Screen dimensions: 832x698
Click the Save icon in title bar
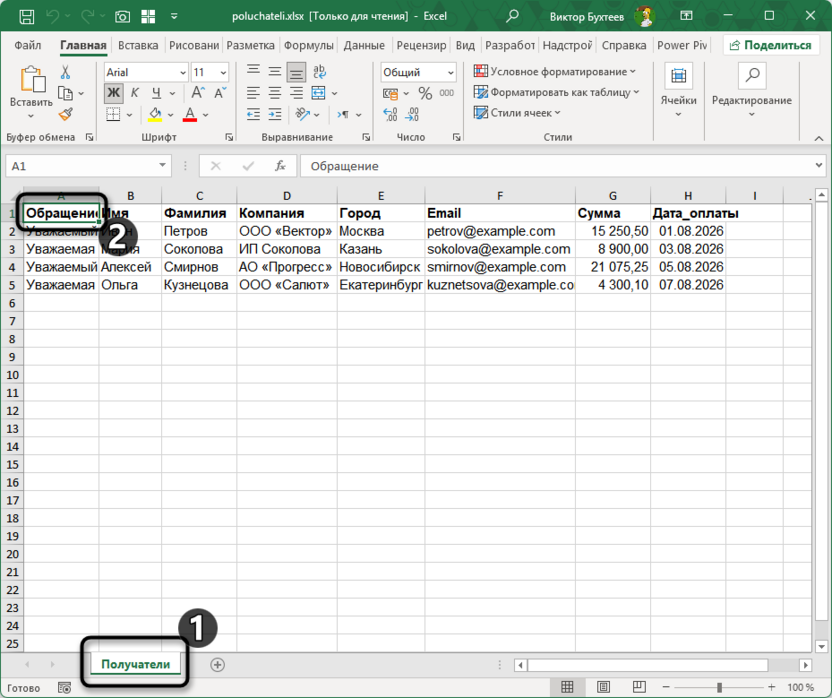[27, 16]
